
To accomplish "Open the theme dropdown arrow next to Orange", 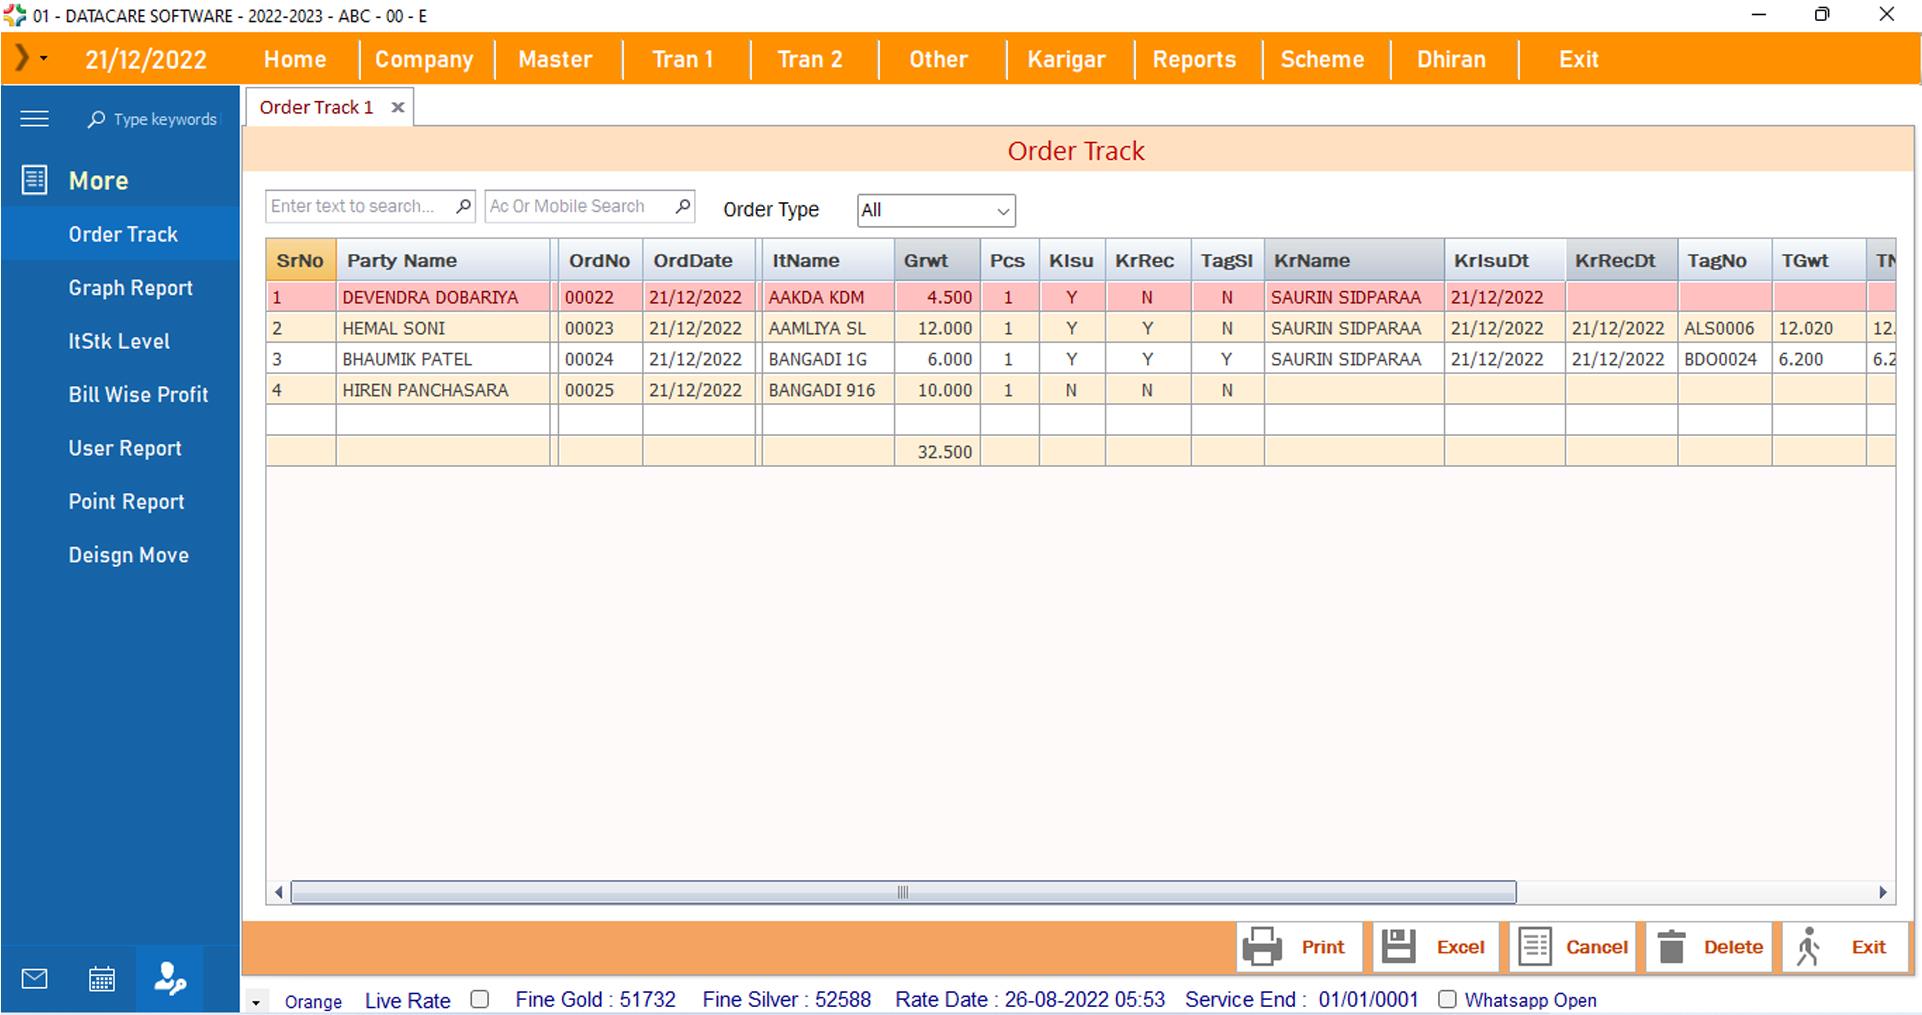I will click(x=256, y=1002).
